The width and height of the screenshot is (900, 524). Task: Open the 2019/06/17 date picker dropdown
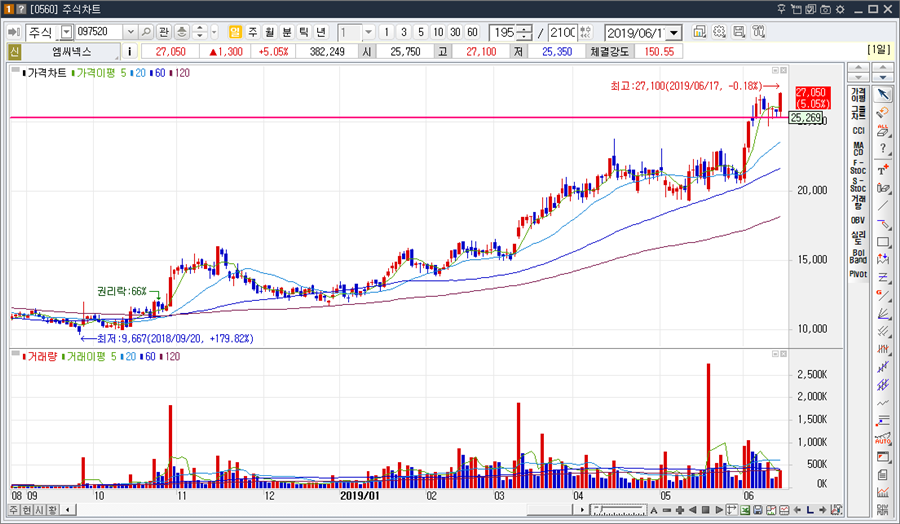pyautogui.click(x=674, y=33)
